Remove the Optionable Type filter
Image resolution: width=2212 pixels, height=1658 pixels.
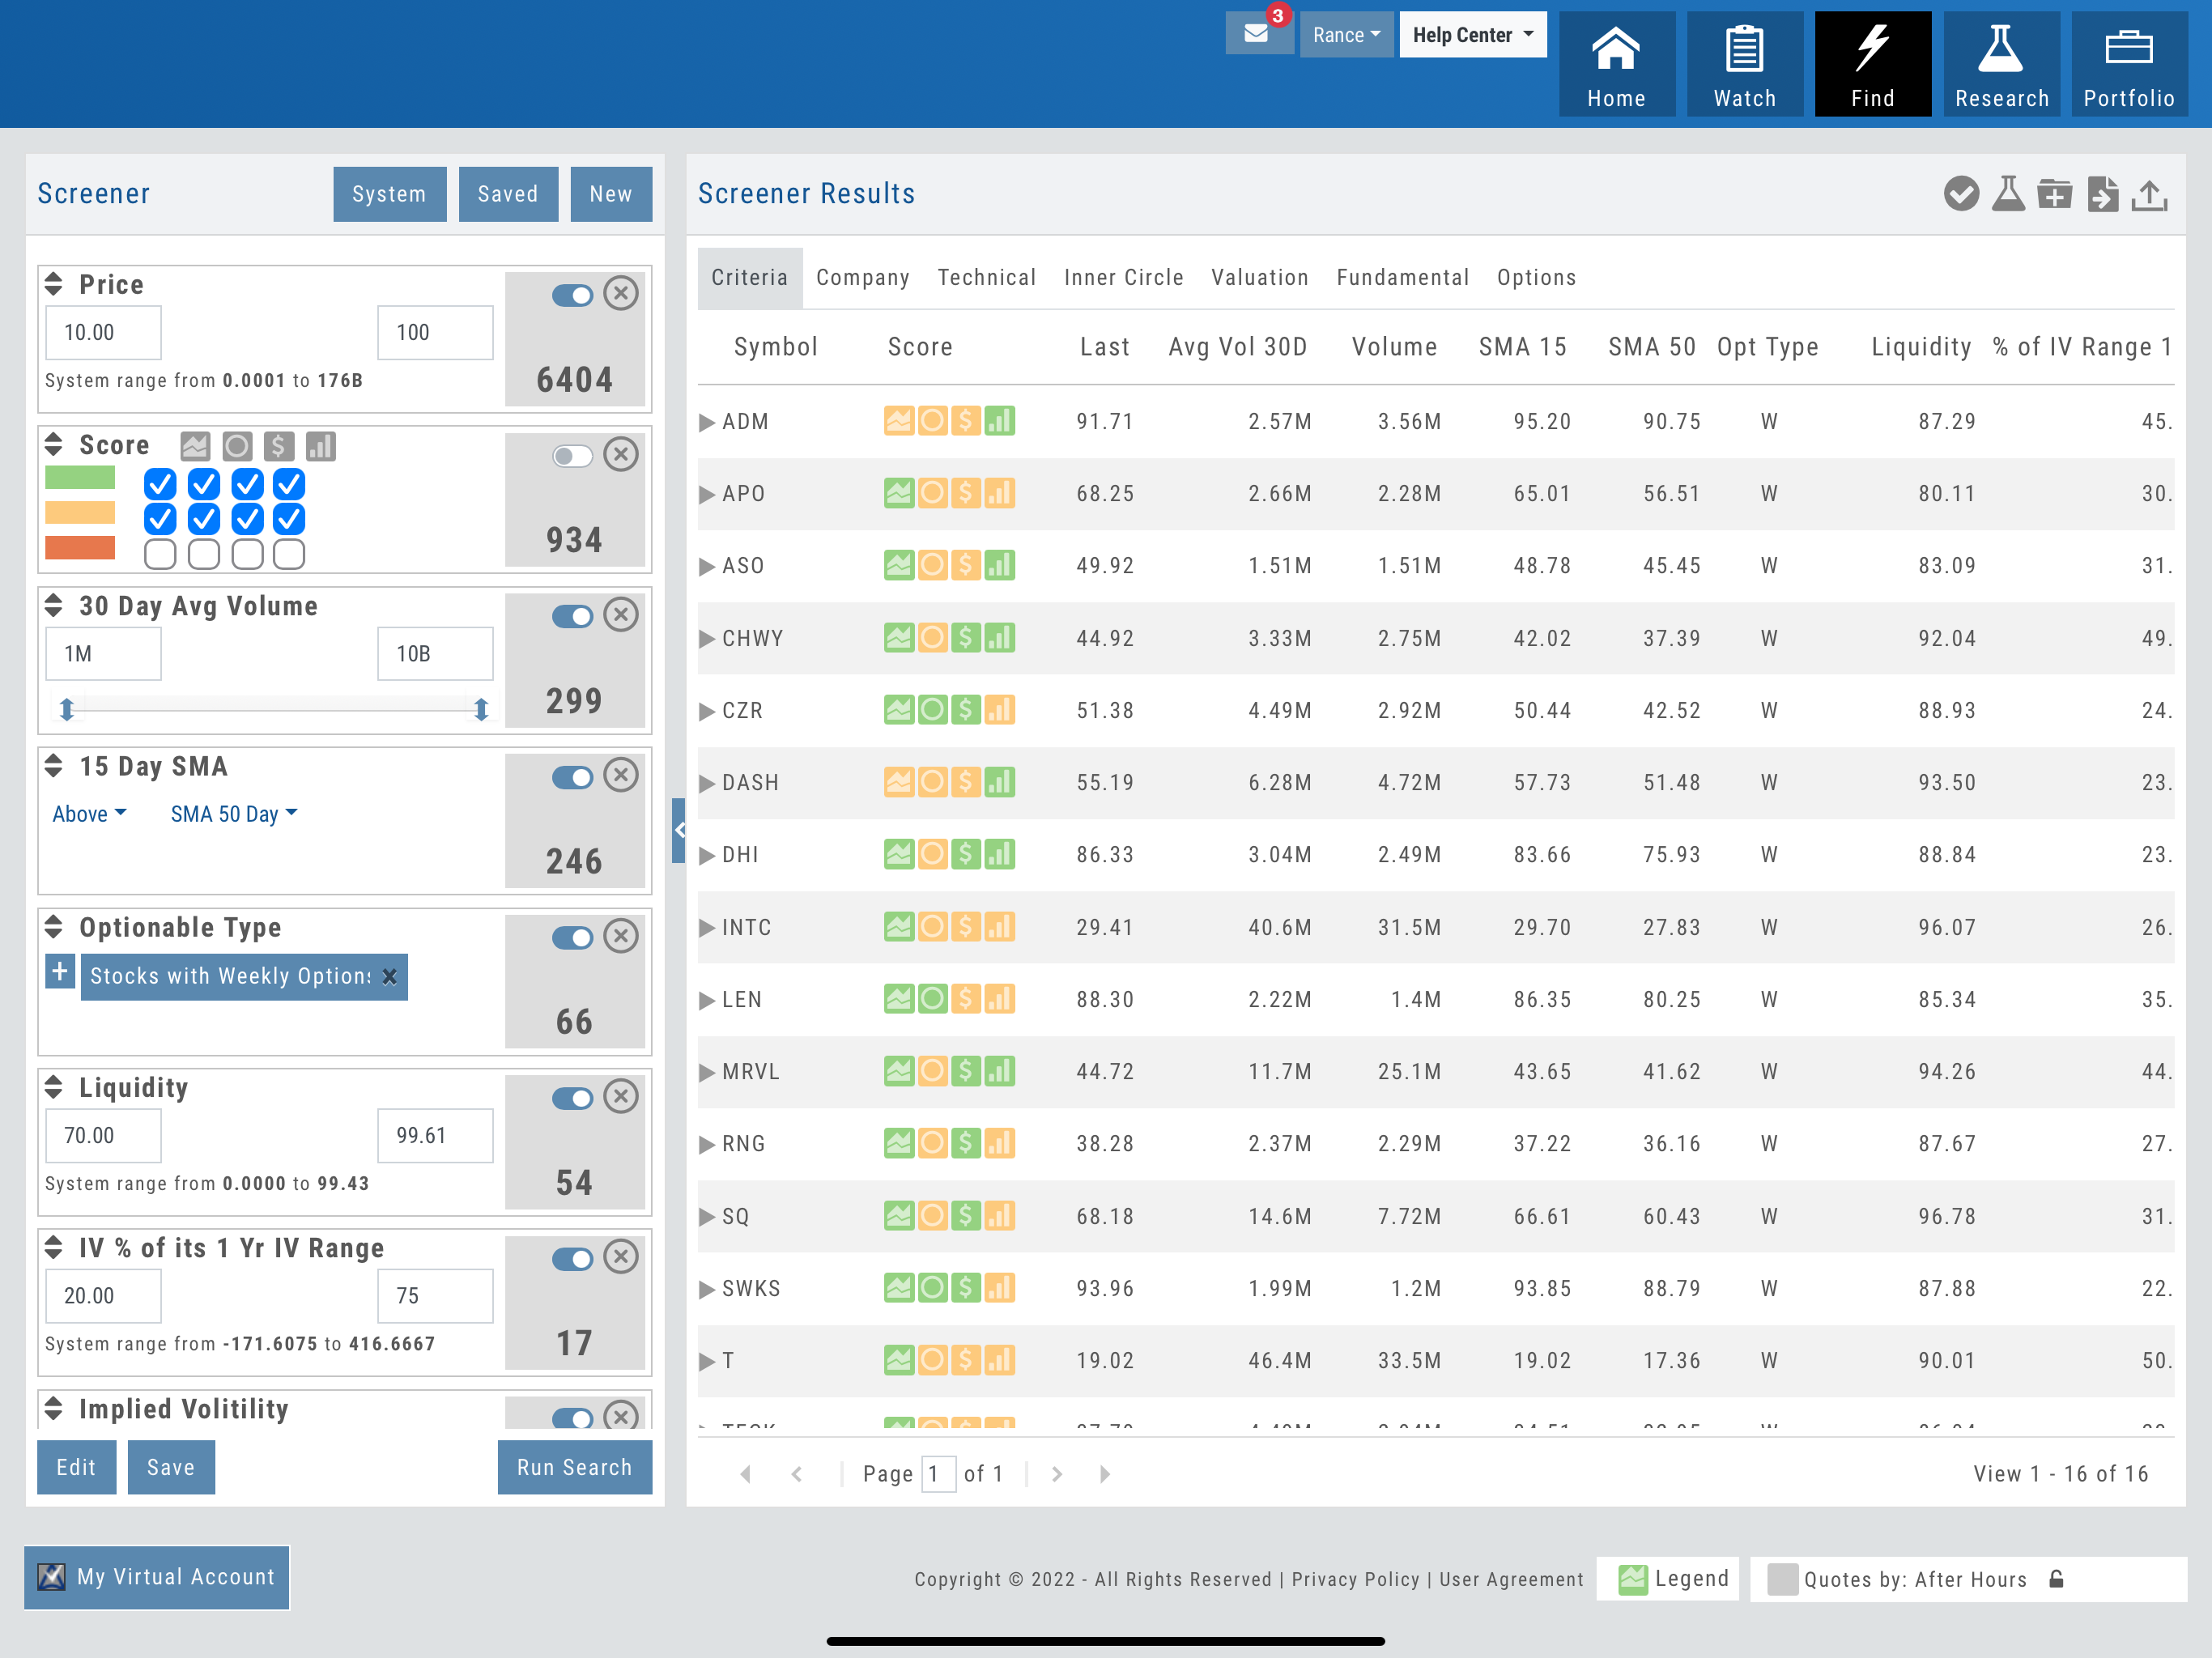click(621, 936)
